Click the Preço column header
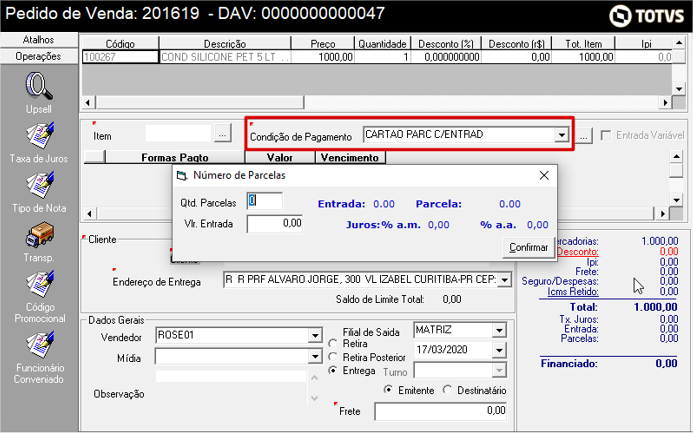 point(323,44)
